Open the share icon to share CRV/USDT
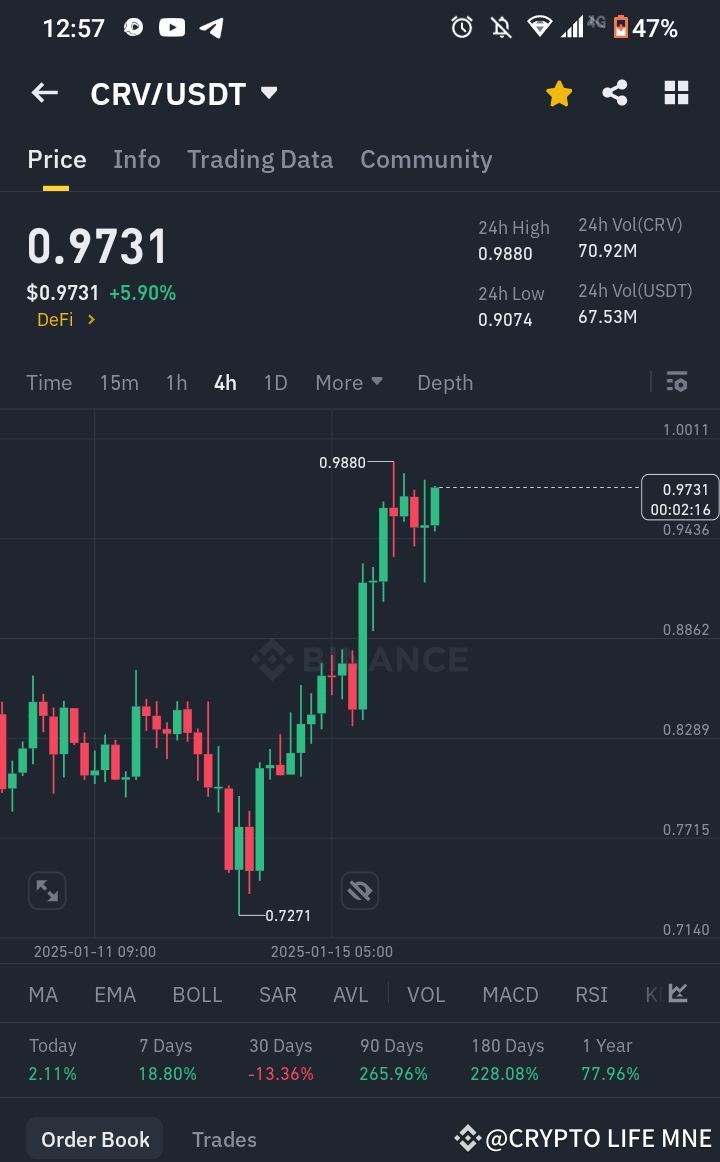 pyautogui.click(x=614, y=93)
